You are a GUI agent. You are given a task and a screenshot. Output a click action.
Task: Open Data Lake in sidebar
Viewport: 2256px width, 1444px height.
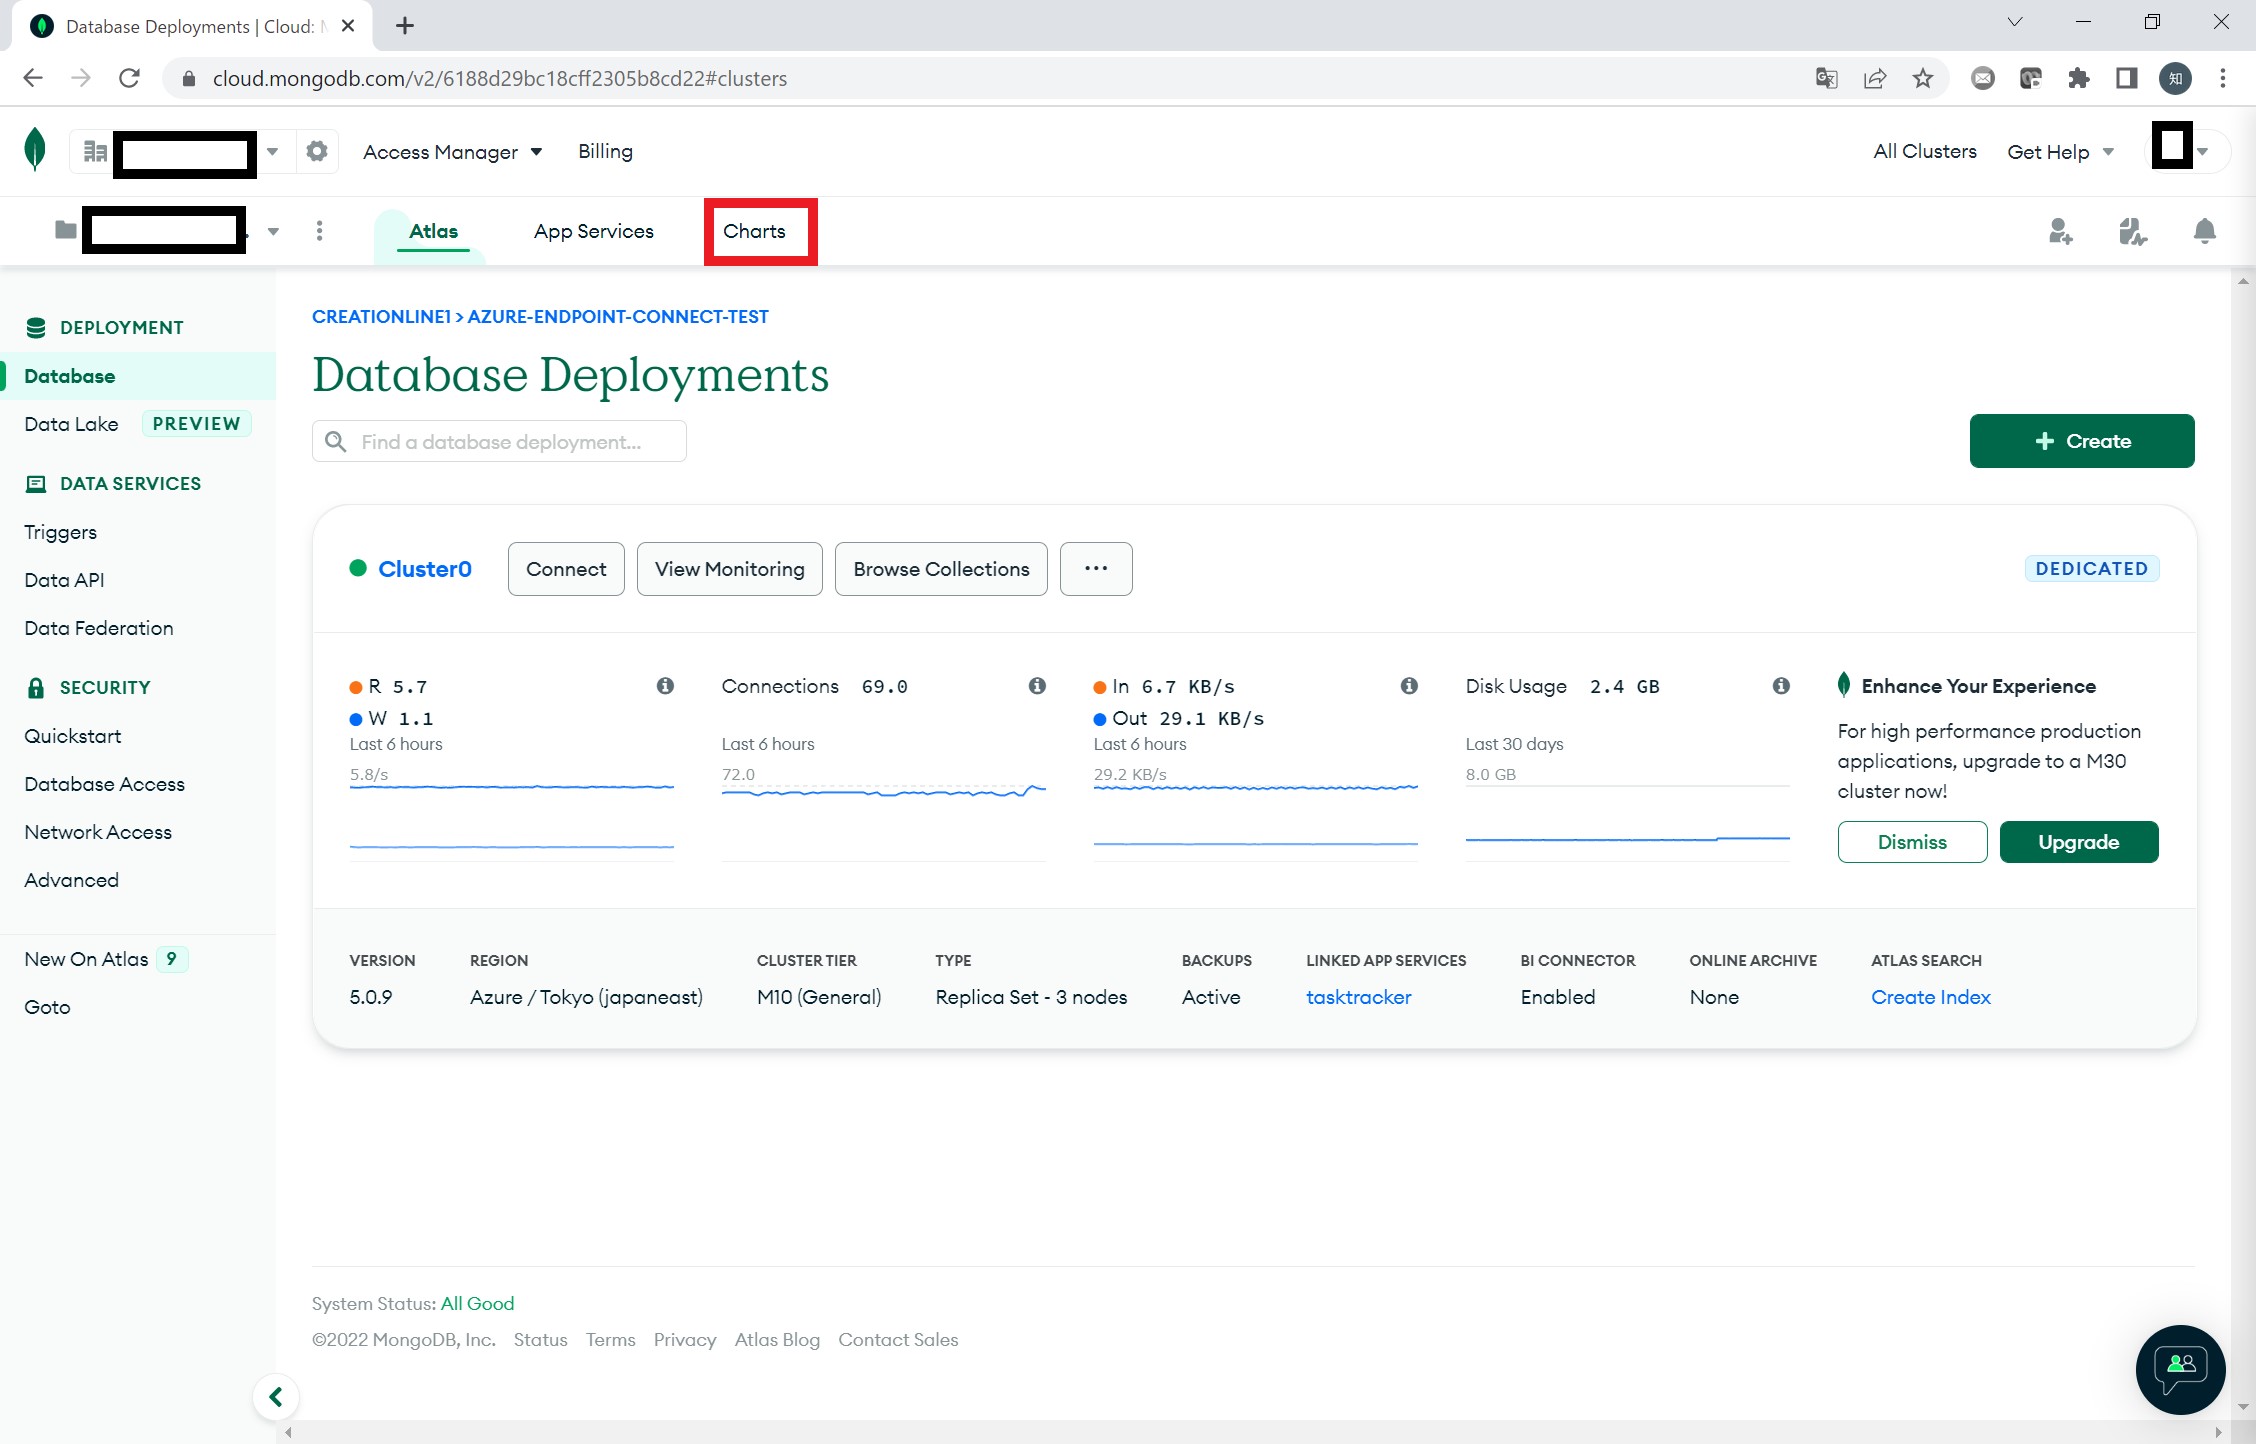point(71,424)
